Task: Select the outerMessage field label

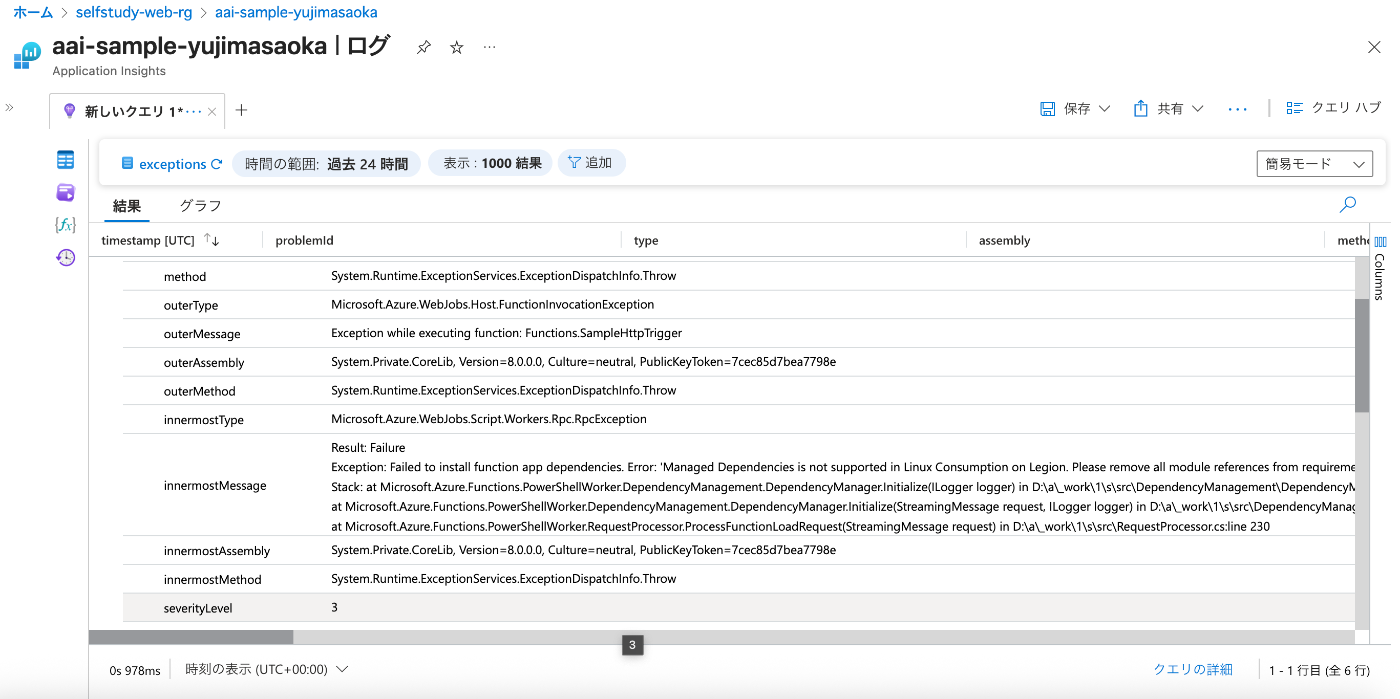Action: [x=202, y=334]
